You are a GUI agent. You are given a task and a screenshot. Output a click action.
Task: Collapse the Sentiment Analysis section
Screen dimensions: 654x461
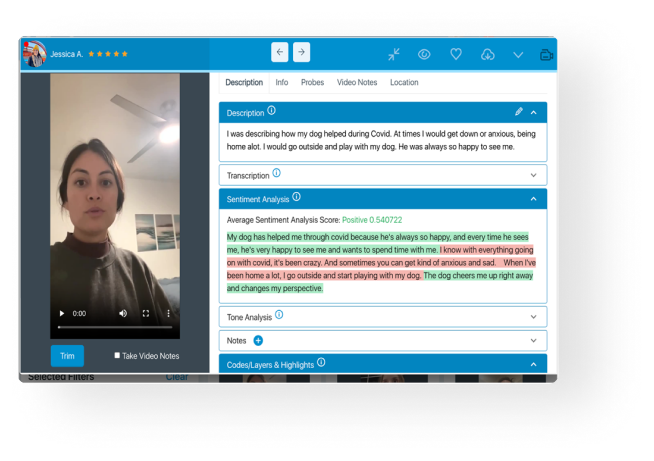(533, 199)
